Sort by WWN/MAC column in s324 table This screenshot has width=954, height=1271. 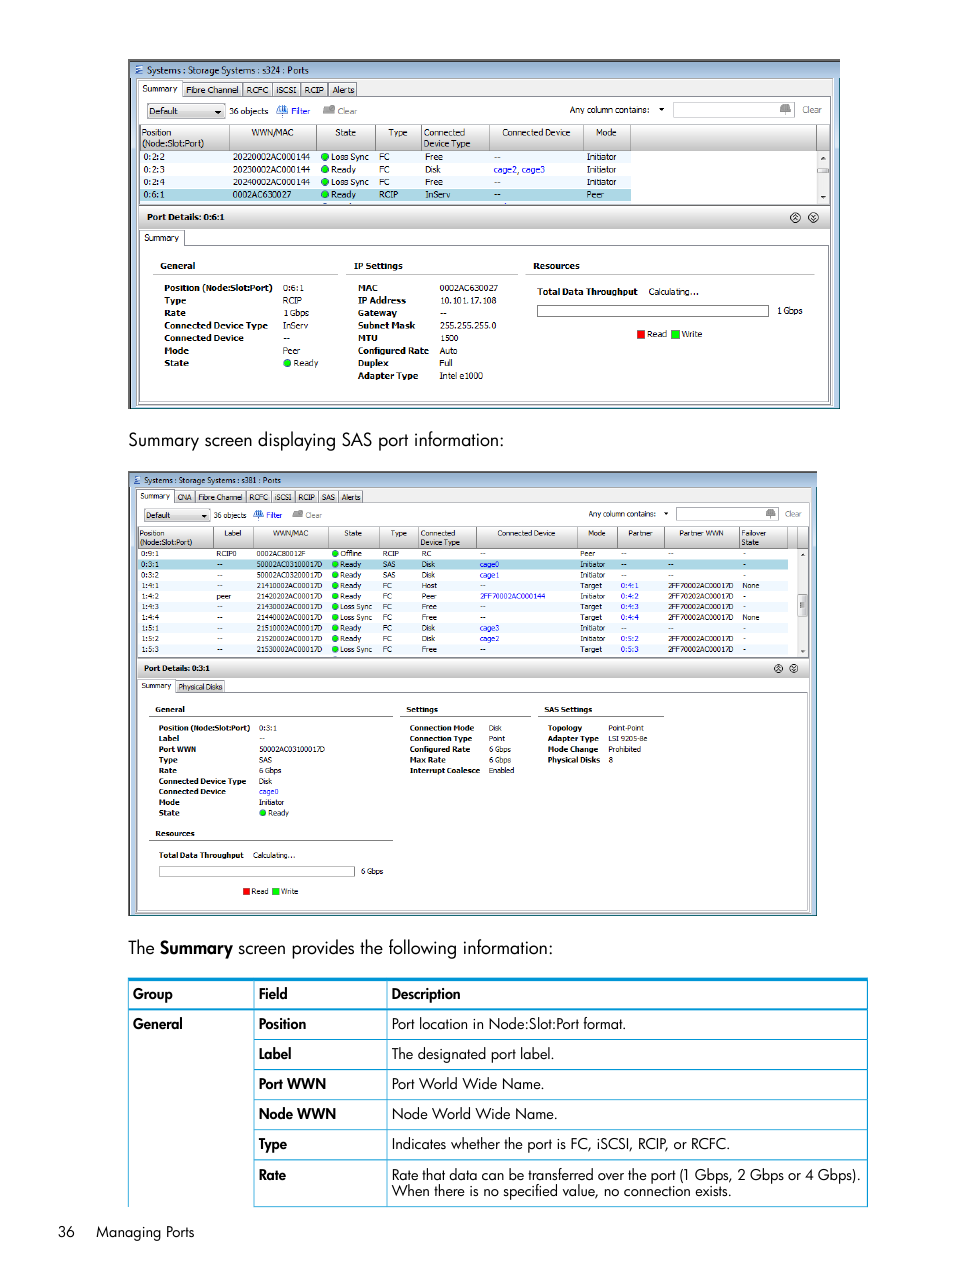click(x=272, y=138)
